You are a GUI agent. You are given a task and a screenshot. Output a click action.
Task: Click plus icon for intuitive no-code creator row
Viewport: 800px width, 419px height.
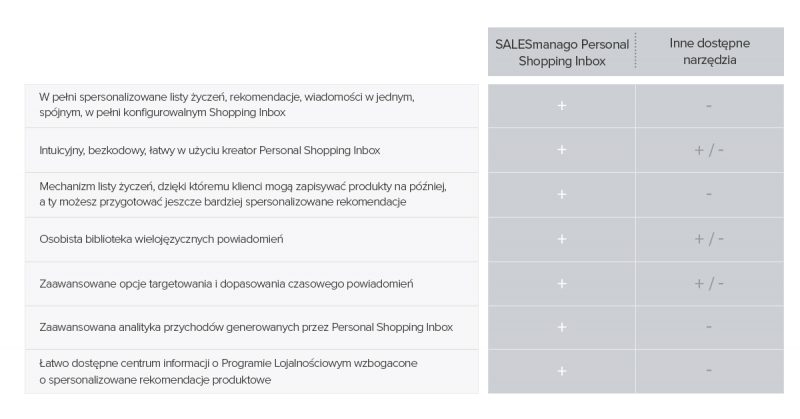(561, 150)
